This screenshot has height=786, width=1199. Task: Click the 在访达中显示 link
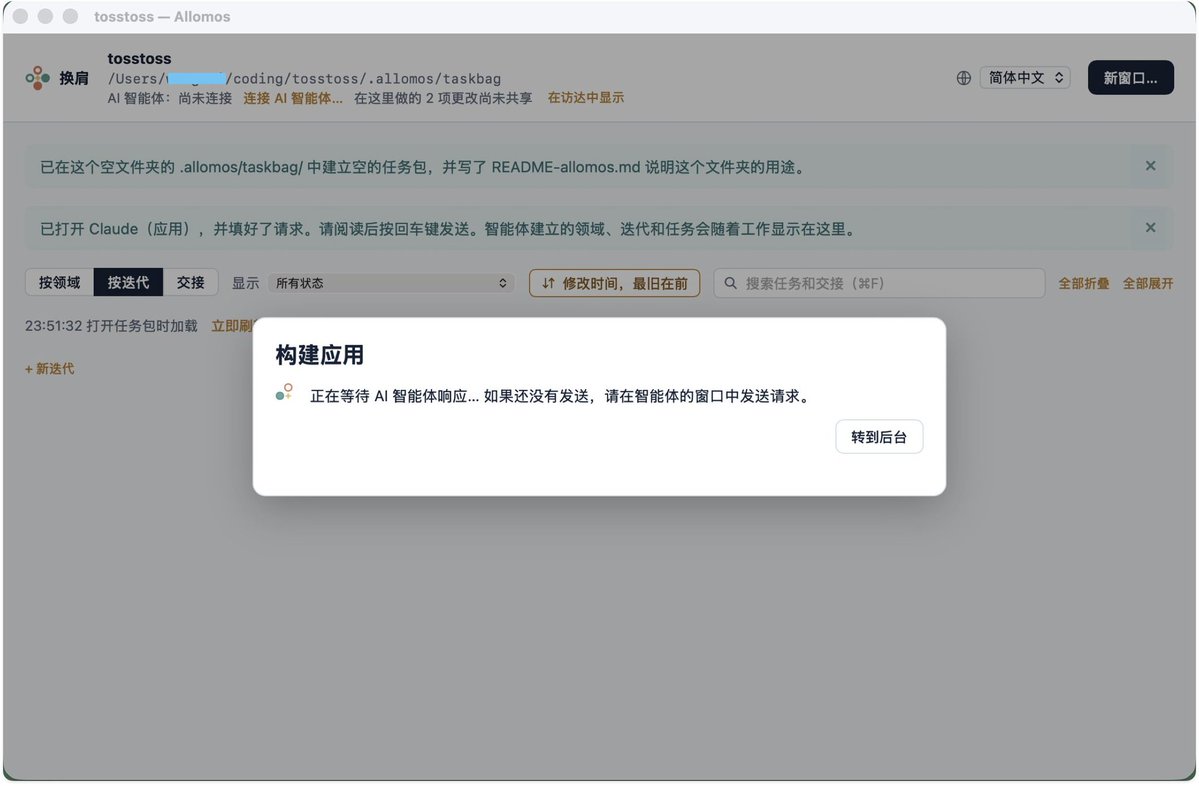coord(586,98)
